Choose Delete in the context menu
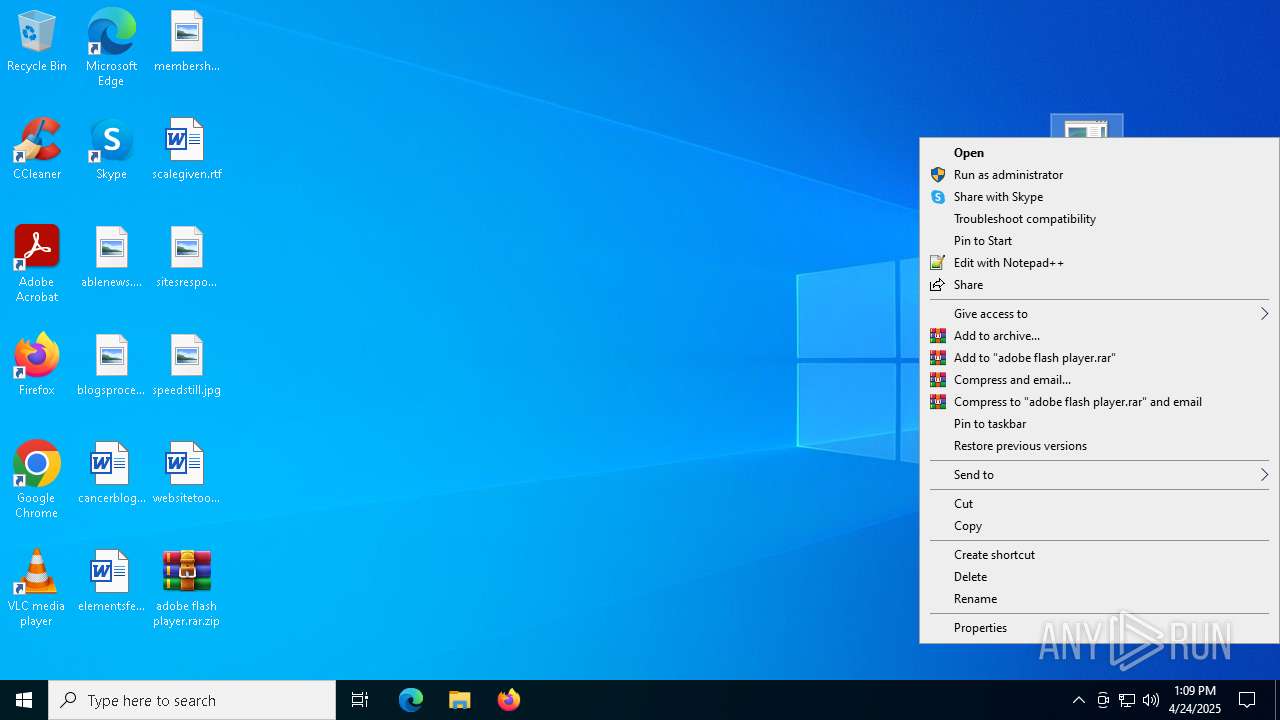Image resolution: width=1280 pixels, height=720 pixels. pos(1099,577)
